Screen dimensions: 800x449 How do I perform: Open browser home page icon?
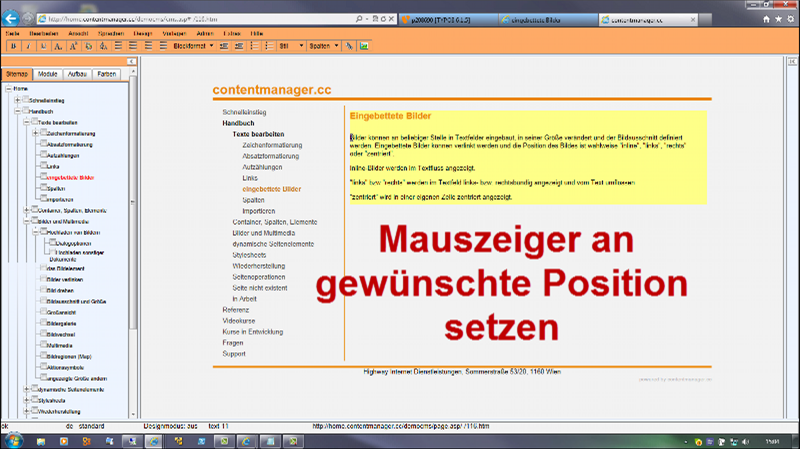click(766, 19)
